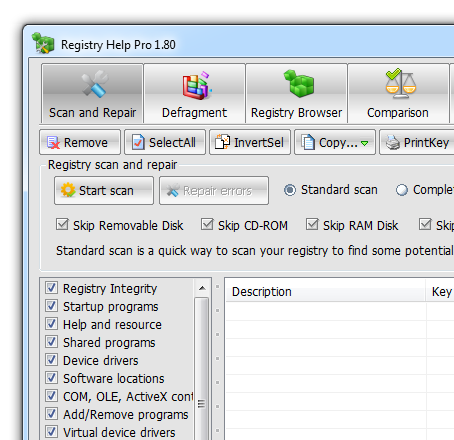The height and width of the screenshot is (440, 454).
Task: Click the PrintKey printer icon
Action: [393, 143]
